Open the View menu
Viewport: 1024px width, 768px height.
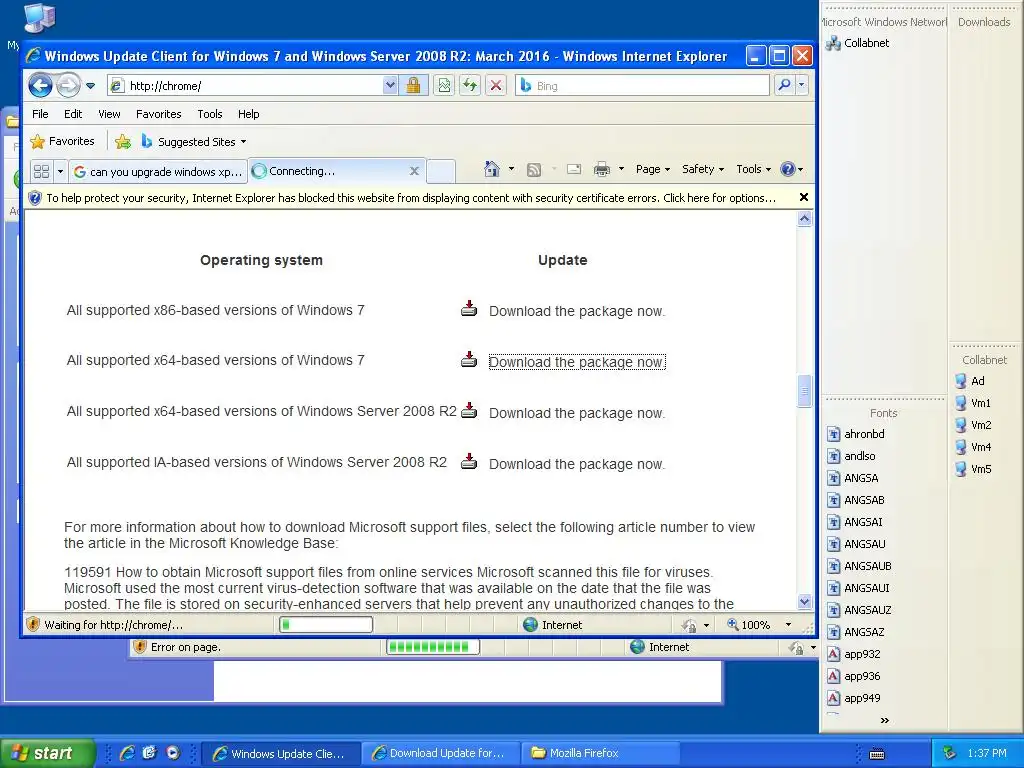(109, 114)
